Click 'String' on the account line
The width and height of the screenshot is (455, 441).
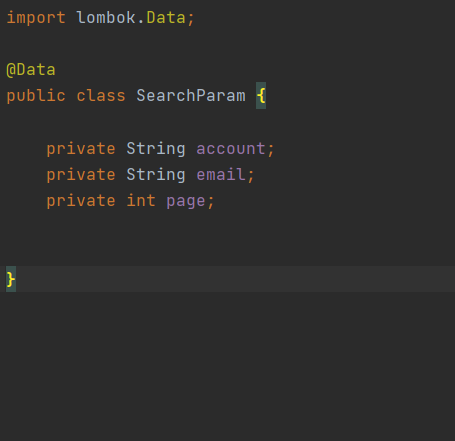(156, 149)
